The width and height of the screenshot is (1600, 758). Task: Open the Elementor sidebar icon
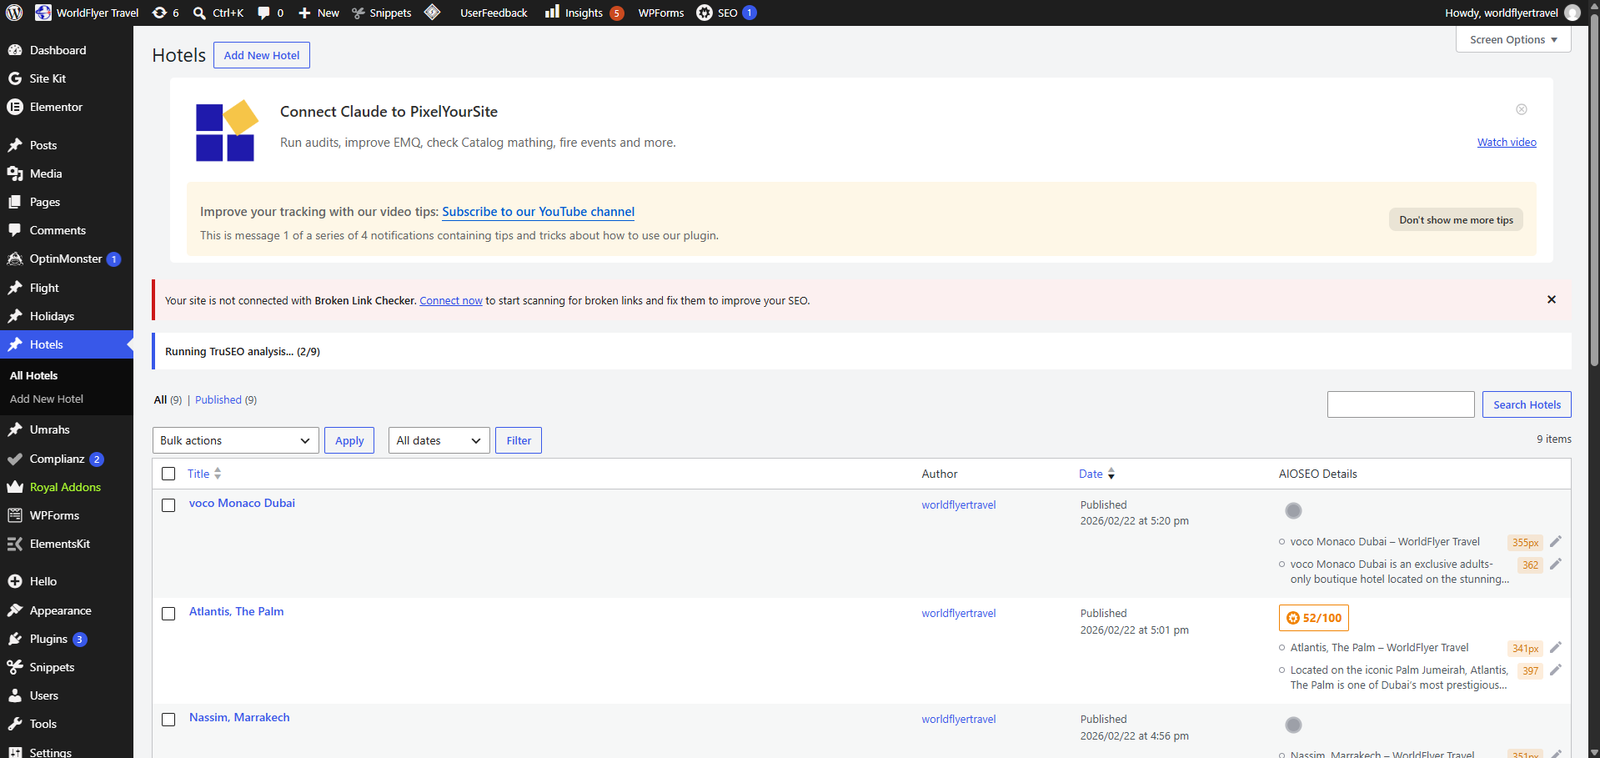(x=15, y=107)
